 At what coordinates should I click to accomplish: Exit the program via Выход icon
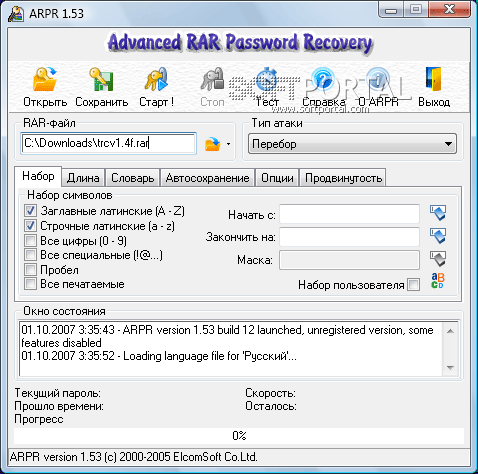coord(433,79)
